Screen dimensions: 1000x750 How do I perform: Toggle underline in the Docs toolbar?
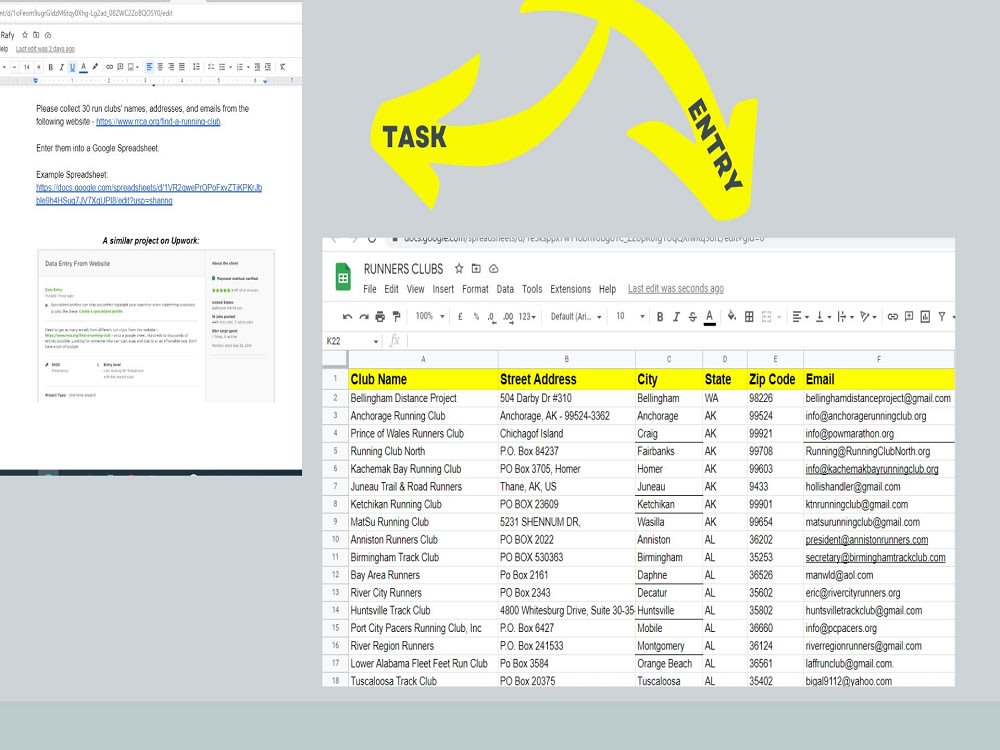click(x=72, y=67)
